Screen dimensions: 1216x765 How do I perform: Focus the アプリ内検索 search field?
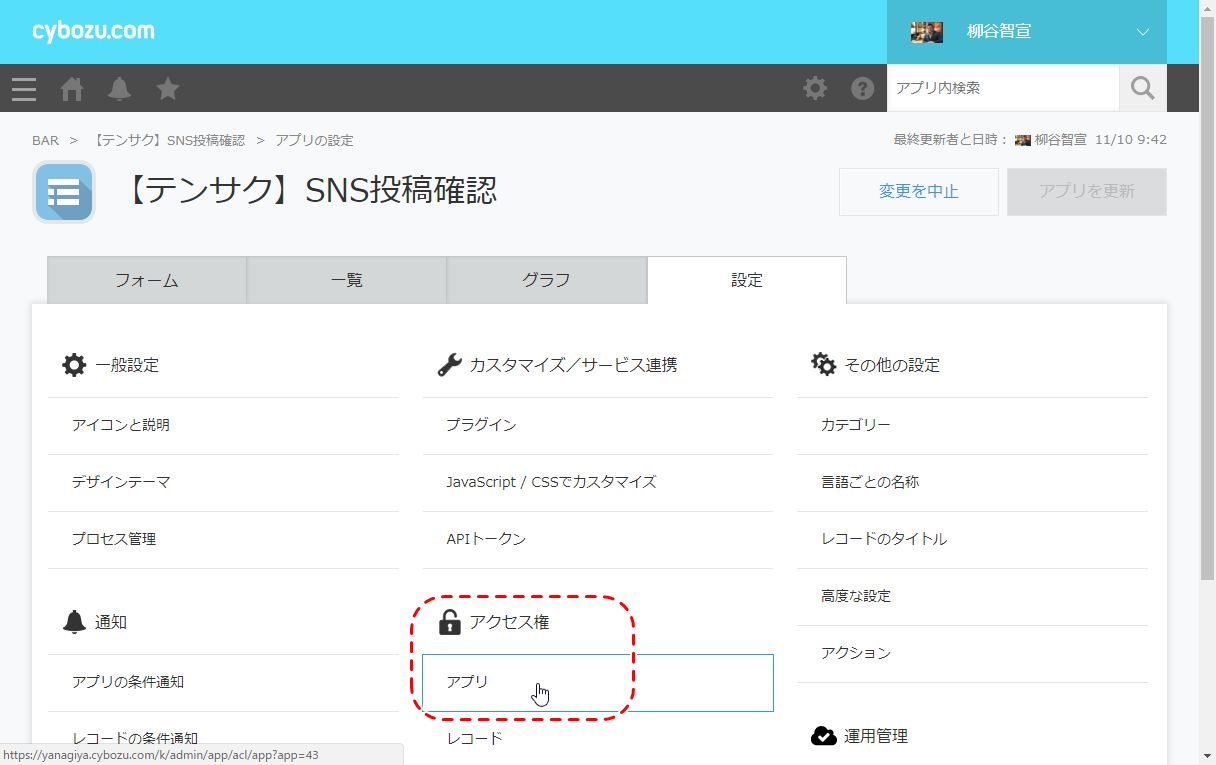click(x=1003, y=88)
